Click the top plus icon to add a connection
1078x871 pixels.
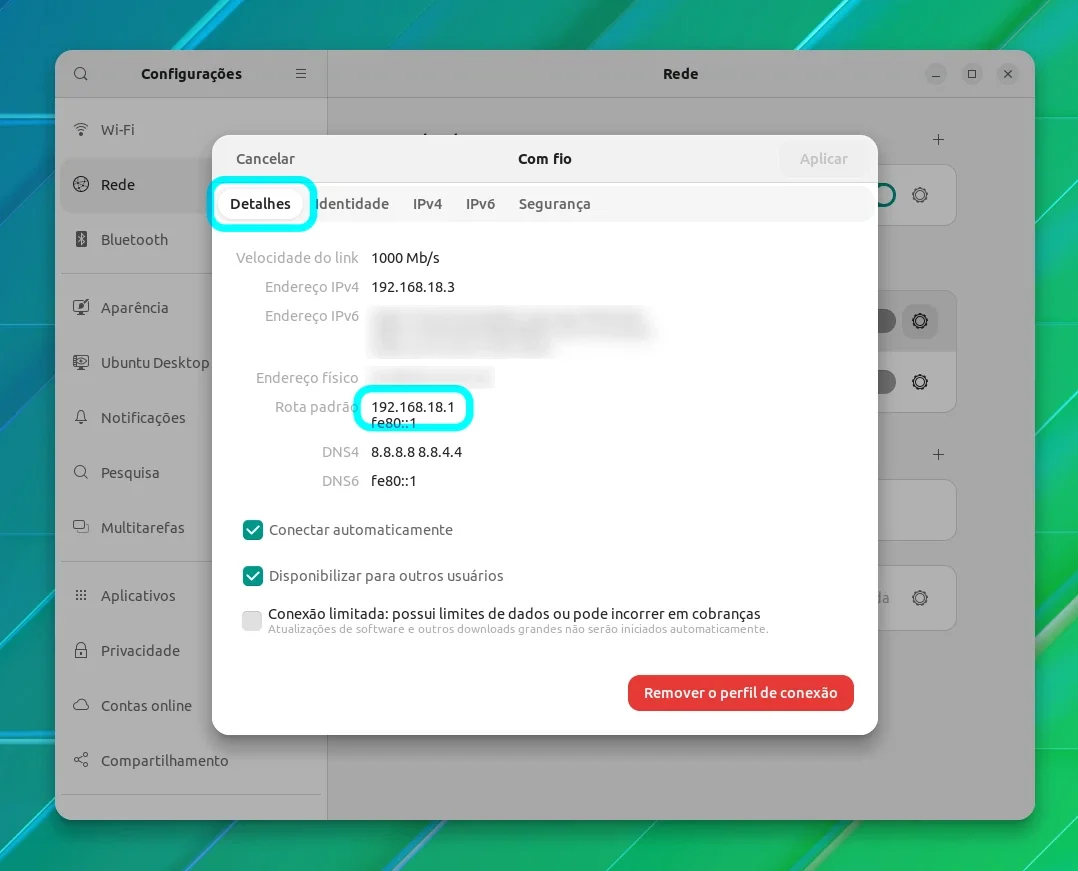tap(938, 140)
